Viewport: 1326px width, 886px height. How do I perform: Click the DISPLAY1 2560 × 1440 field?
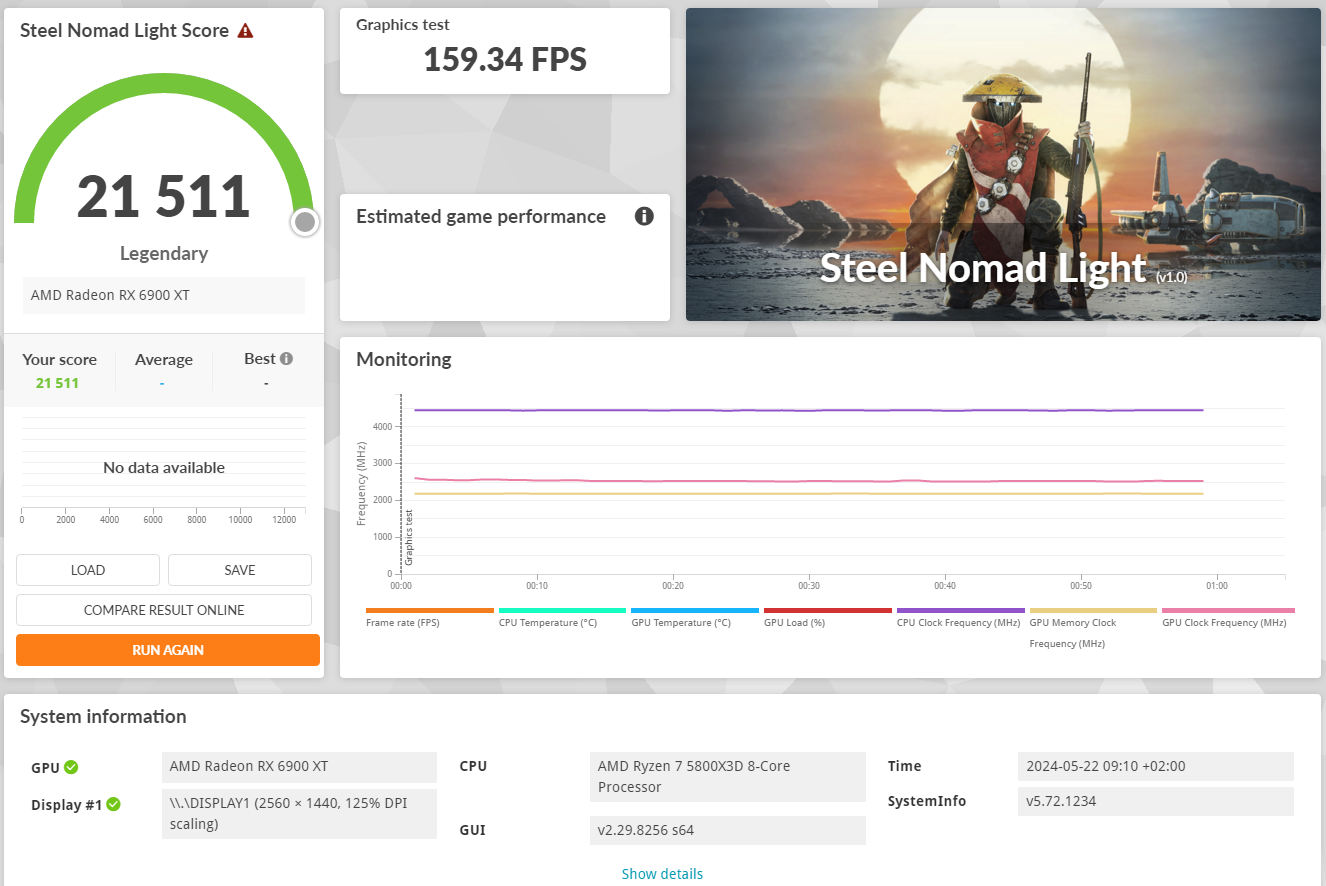pos(299,814)
